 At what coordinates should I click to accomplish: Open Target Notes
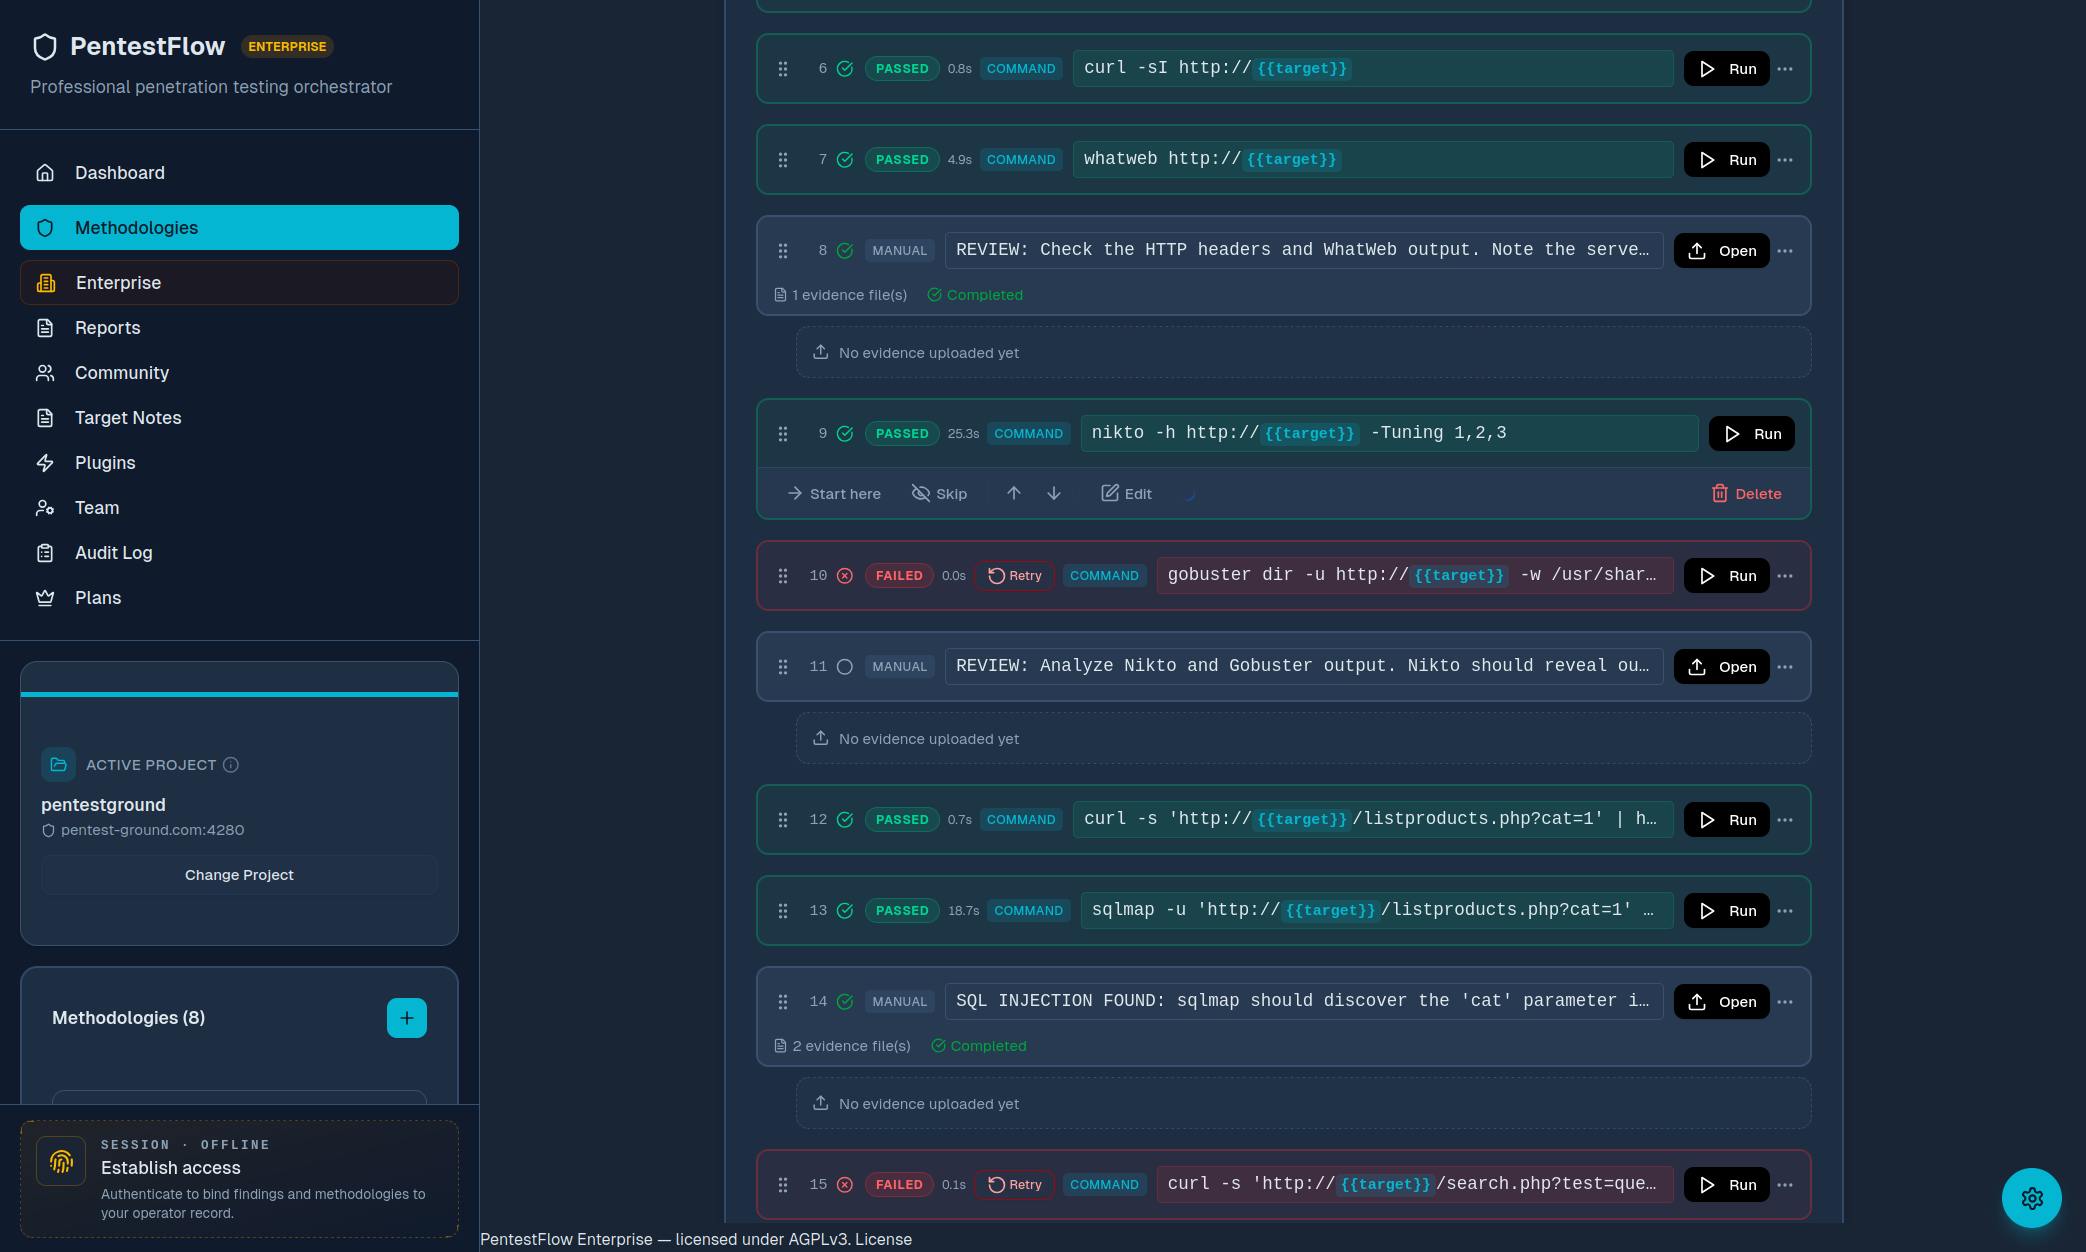tap(239, 418)
